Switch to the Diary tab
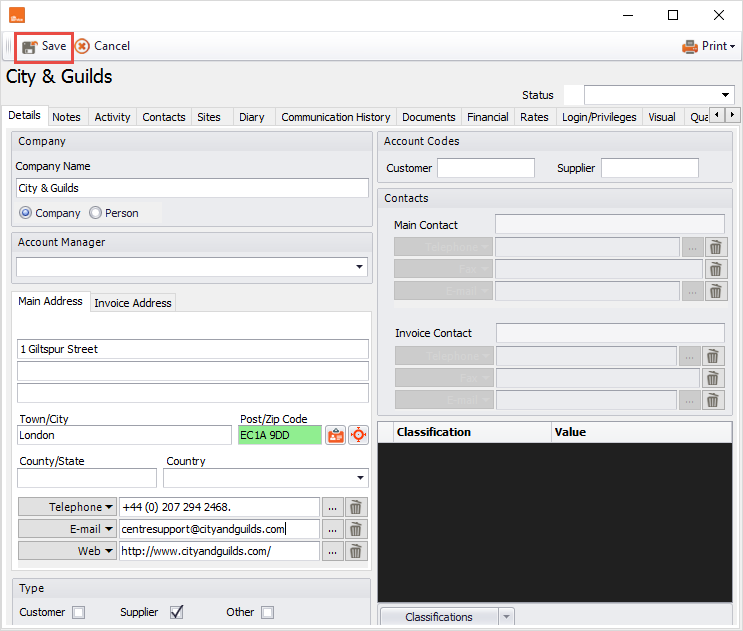Screen dimensions: 743x631 (252, 117)
